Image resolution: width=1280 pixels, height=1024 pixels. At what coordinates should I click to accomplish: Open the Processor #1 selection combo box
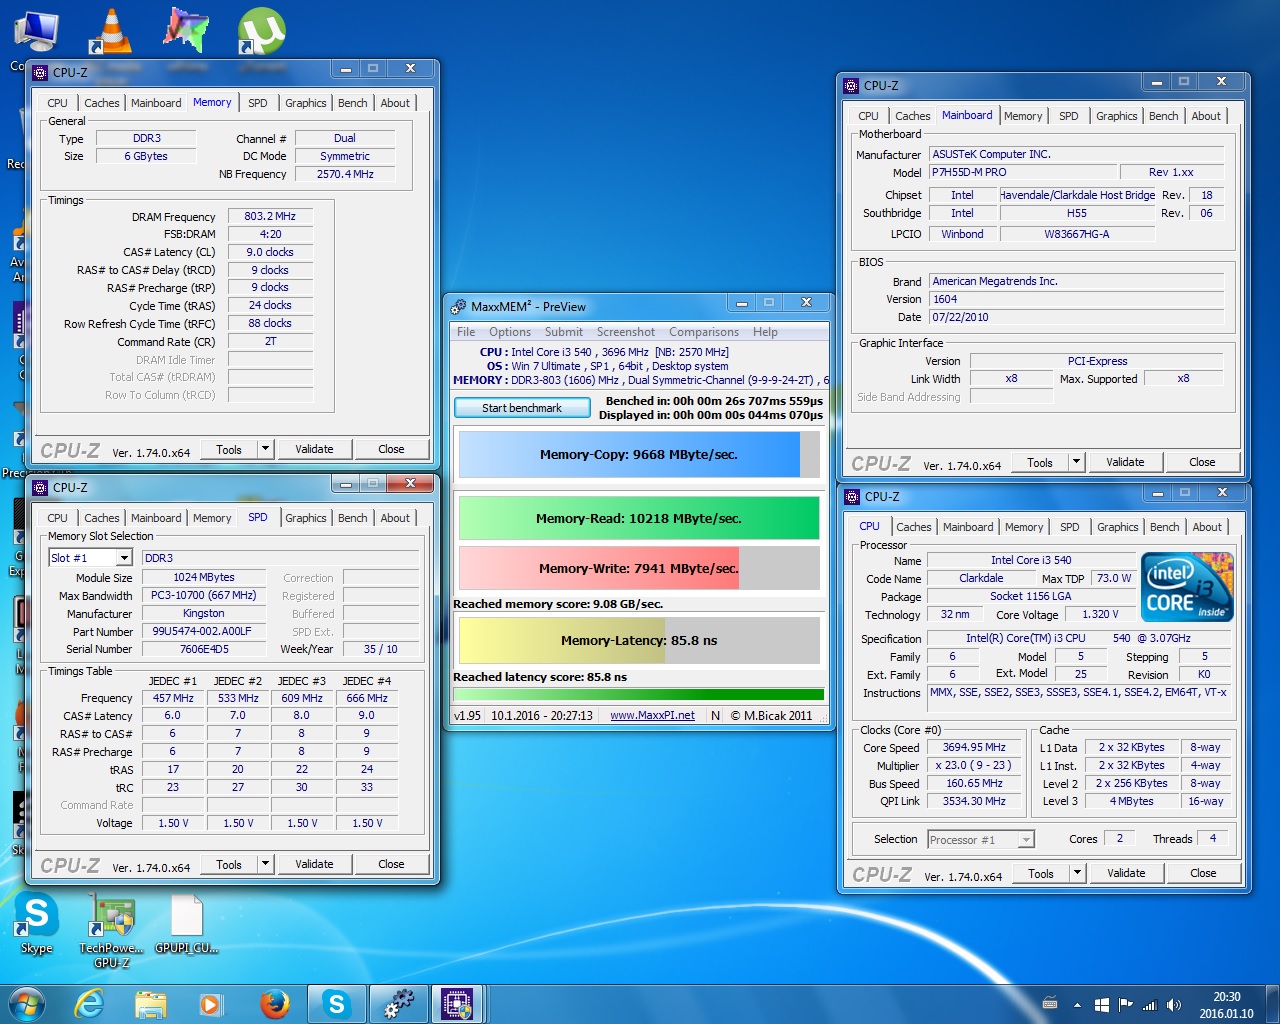pyautogui.click(x=981, y=840)
